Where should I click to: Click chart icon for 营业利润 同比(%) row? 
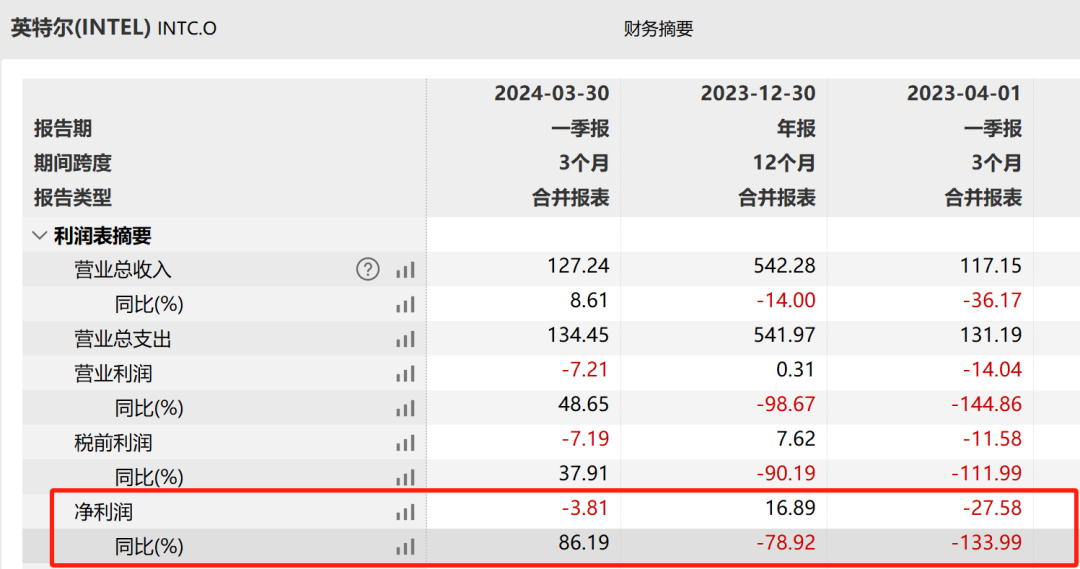[404, 408]
